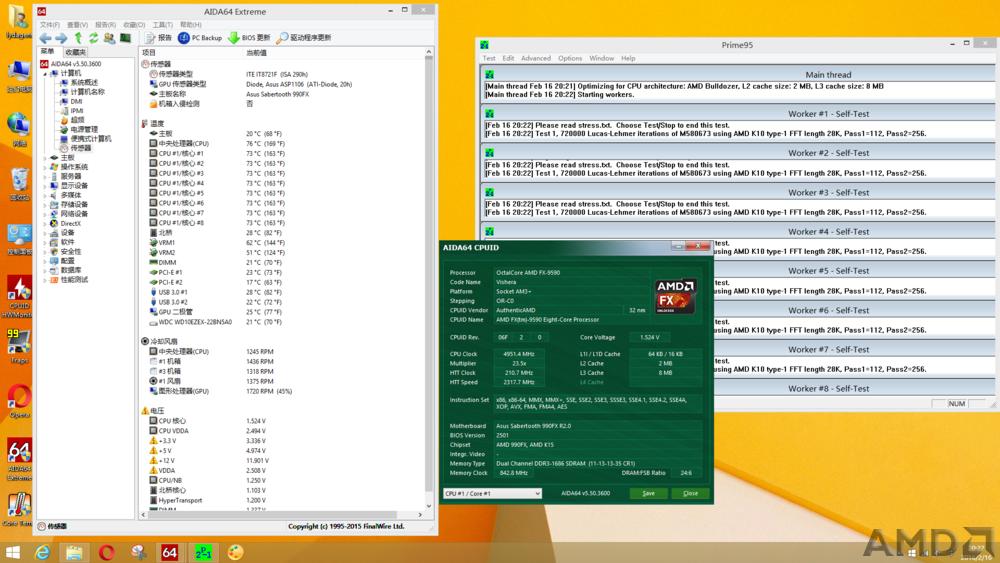Expand the 存储设备 tree node
Viewport: 1000px width, 563px height.
[45, 205]
